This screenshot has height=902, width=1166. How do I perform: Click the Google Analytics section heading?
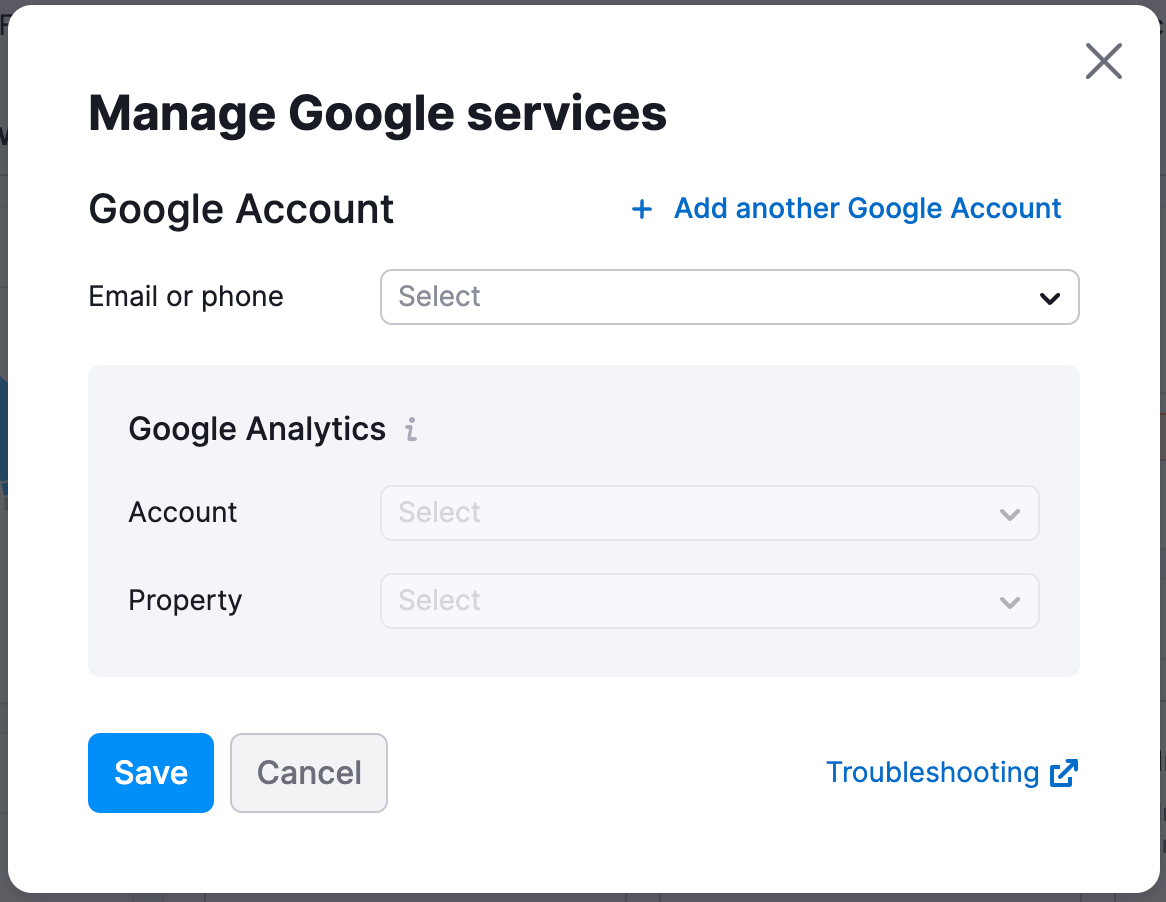[256, 429]
